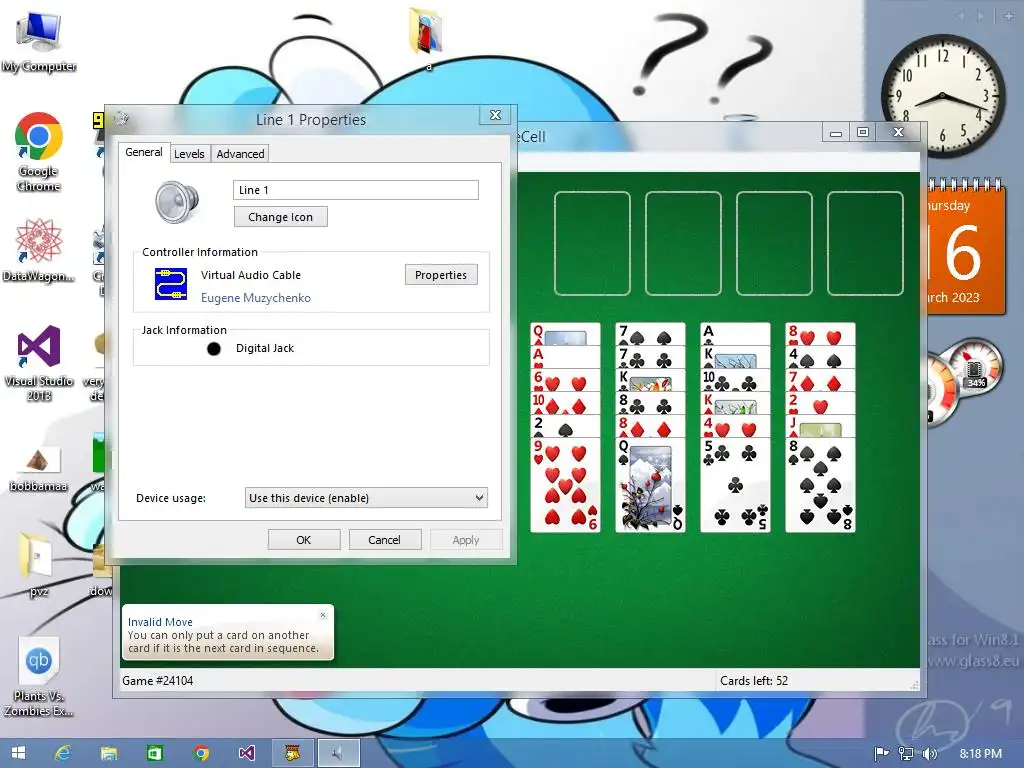Click the last empty FreeCell home slot
Viewport: 1024px width, 768px height.
865,244
